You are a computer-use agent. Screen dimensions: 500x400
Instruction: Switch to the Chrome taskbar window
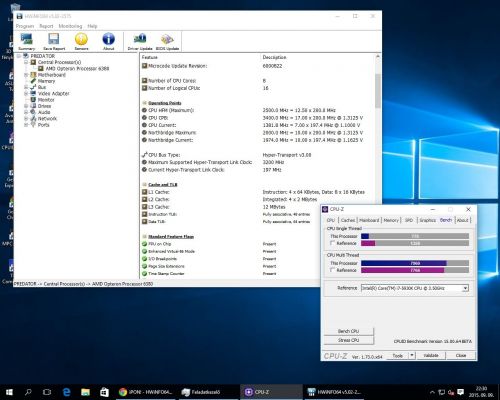(145, 392)
